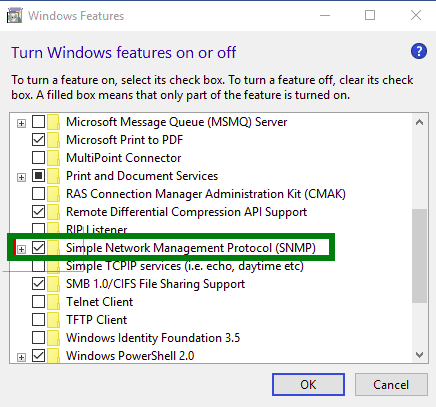Screen dimensions: 436x407
Task: Select SMB 1.0/CIFS File Sharing Support text
Action: tap(155, 284)
